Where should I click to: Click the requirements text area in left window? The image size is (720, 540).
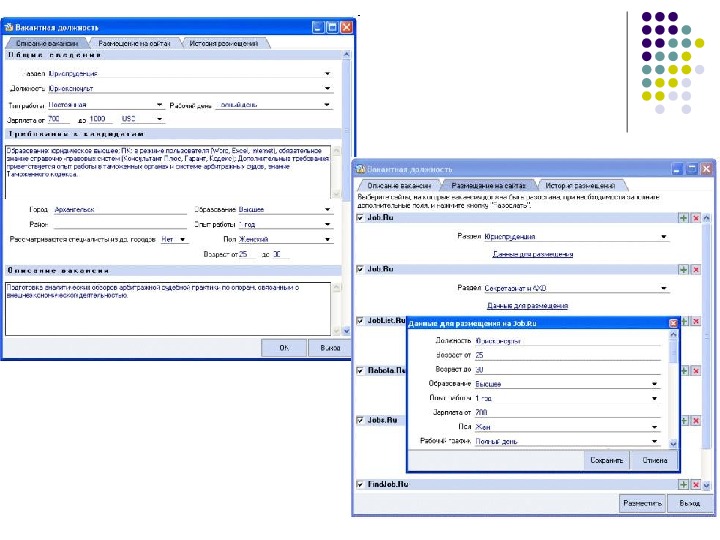pos(168,172)
